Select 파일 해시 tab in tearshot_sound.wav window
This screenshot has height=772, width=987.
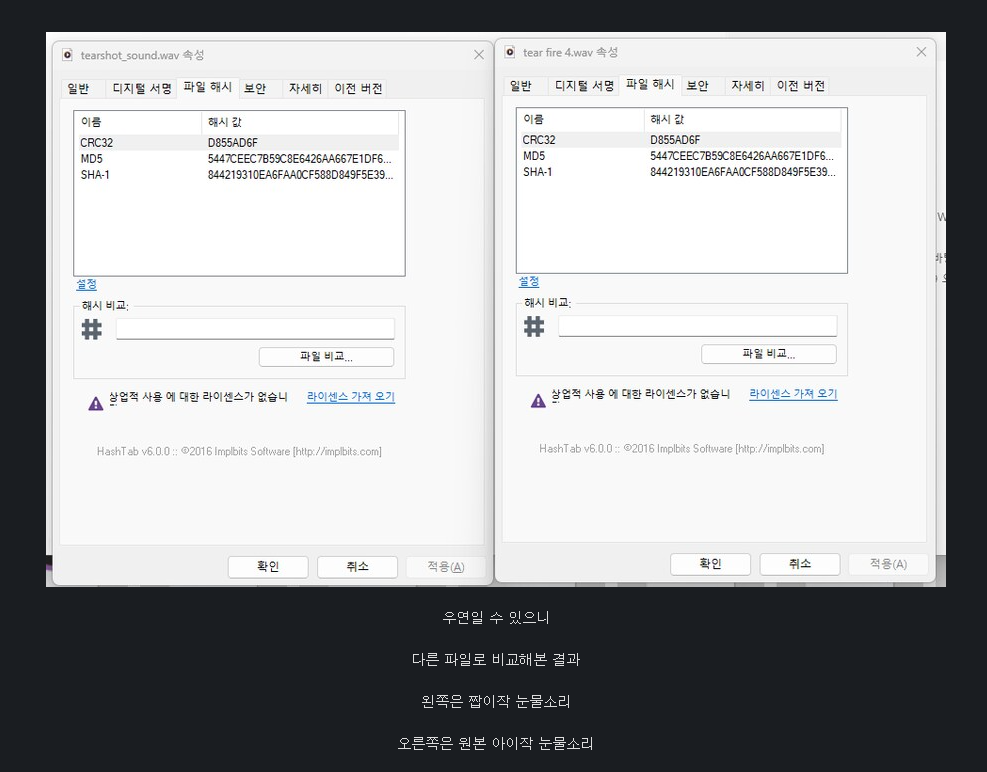[208, 87]
